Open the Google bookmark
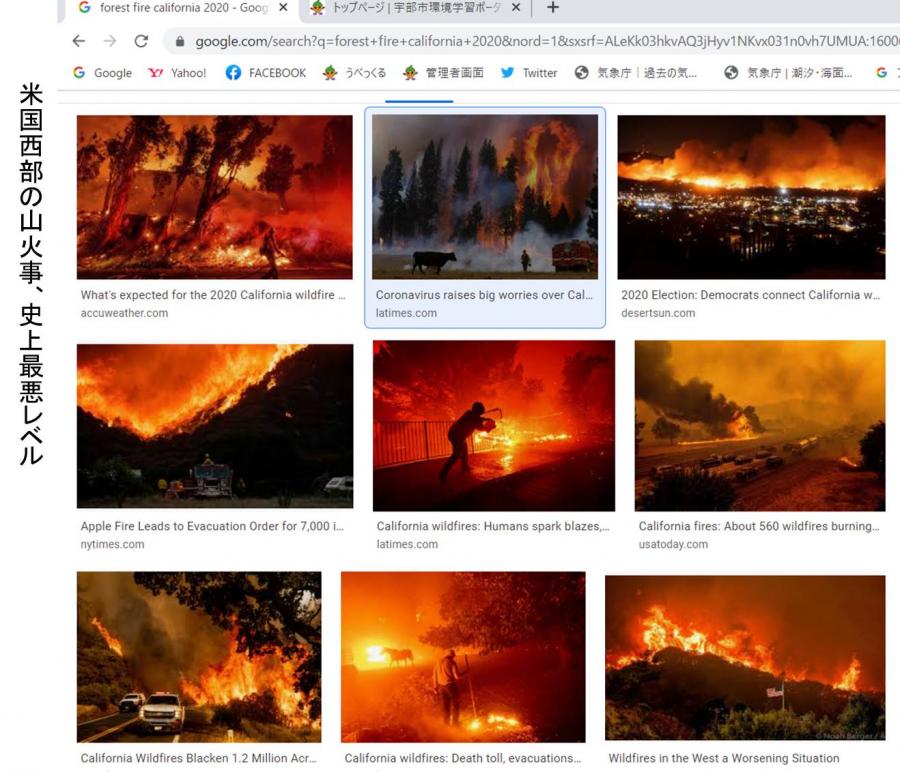The height and width of the screenshot is (772, 900). coord(102,73)
